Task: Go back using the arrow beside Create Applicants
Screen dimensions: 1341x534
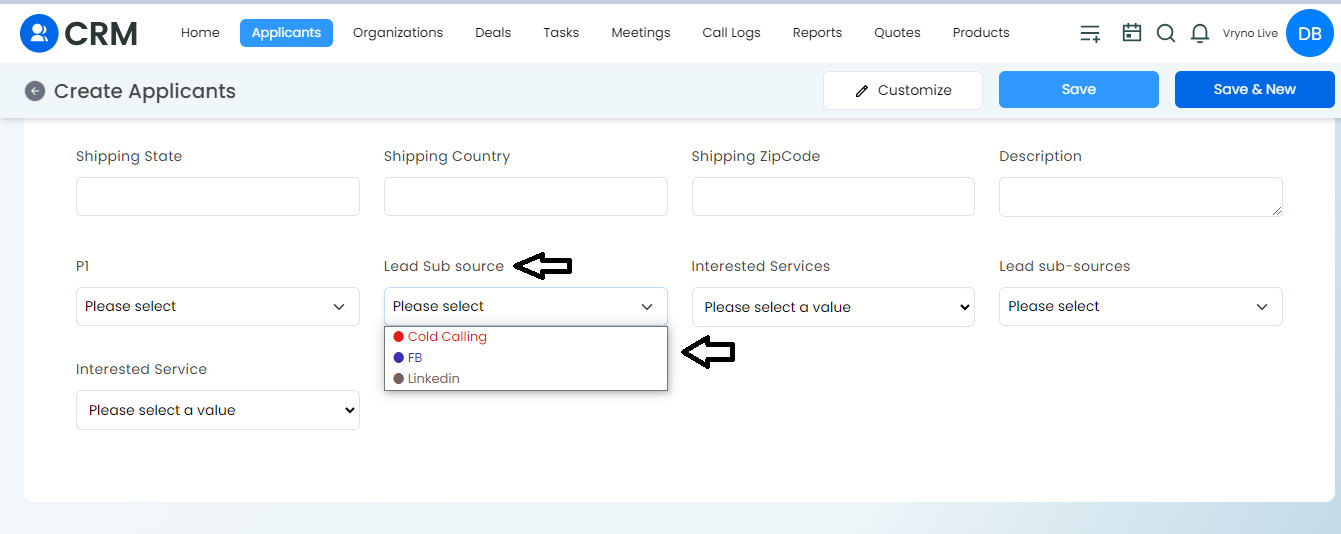Action: [x=35, y=91]
